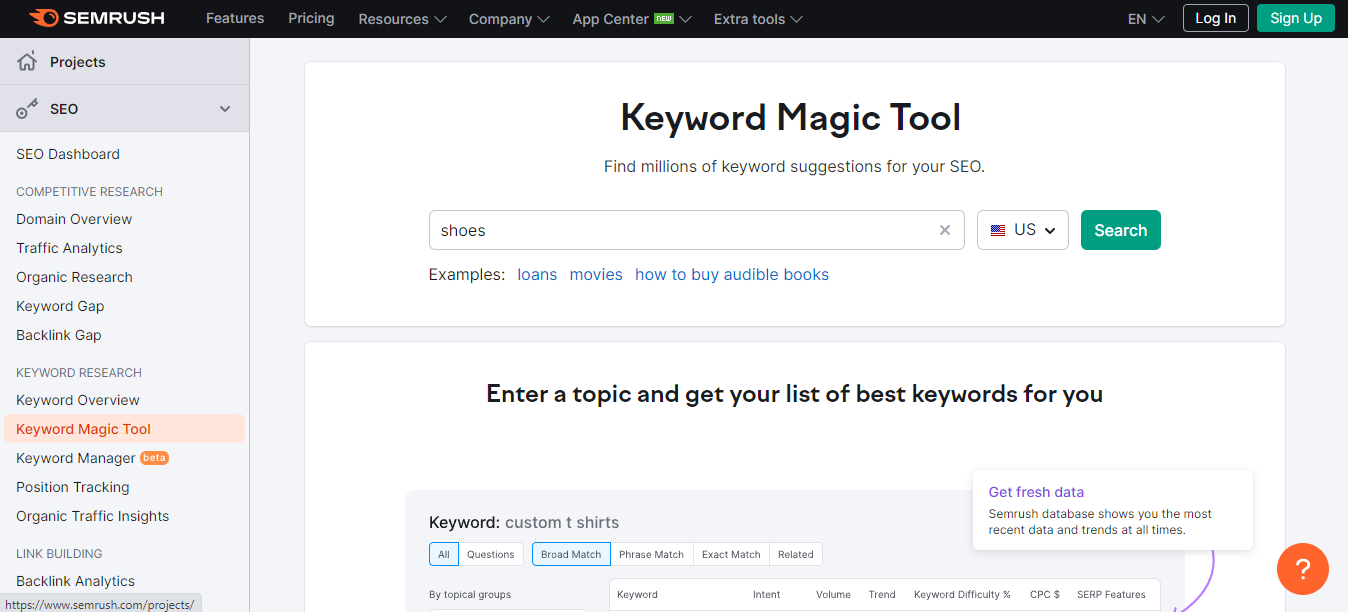Click the Projects home icon
This screenshot has width=1348, height=612.
click(27, 62)
